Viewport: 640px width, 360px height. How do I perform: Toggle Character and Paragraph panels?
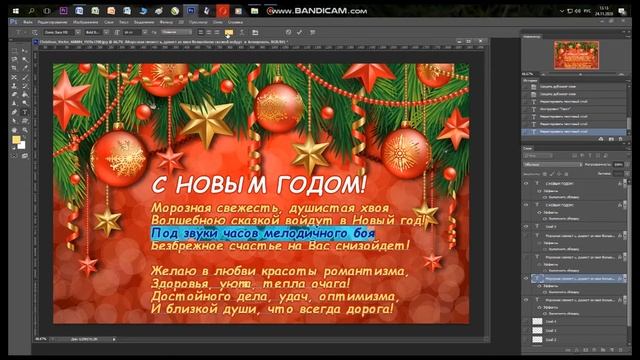[x=255, y=32]
